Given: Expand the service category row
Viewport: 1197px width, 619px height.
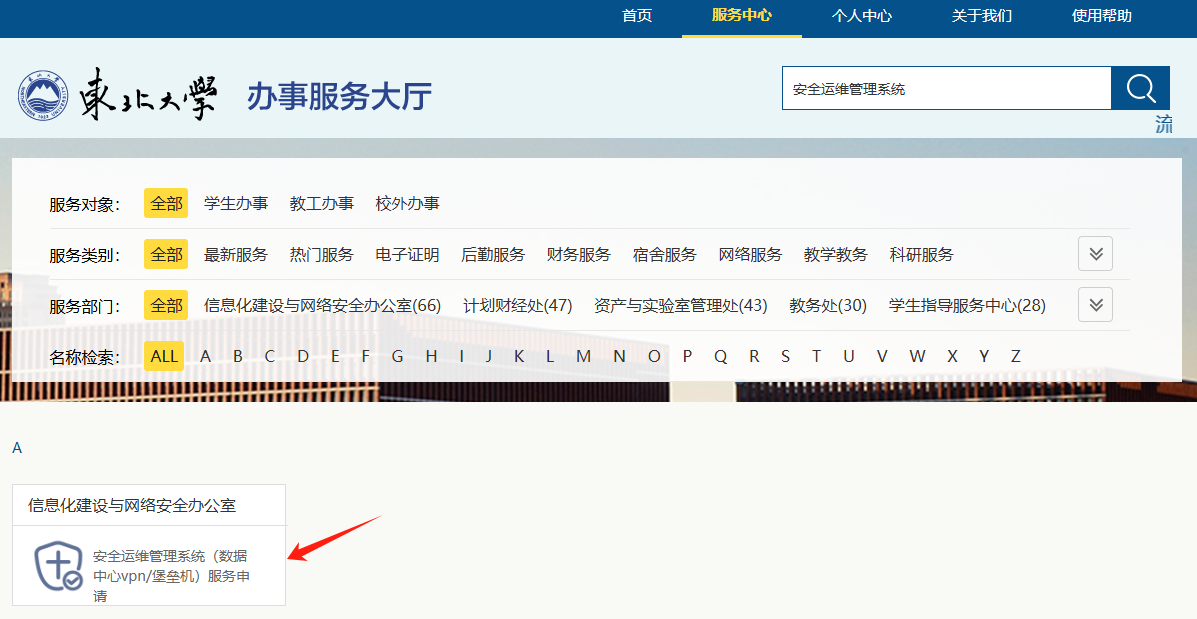Looking at the screenshot, I should coord(1095,254).
